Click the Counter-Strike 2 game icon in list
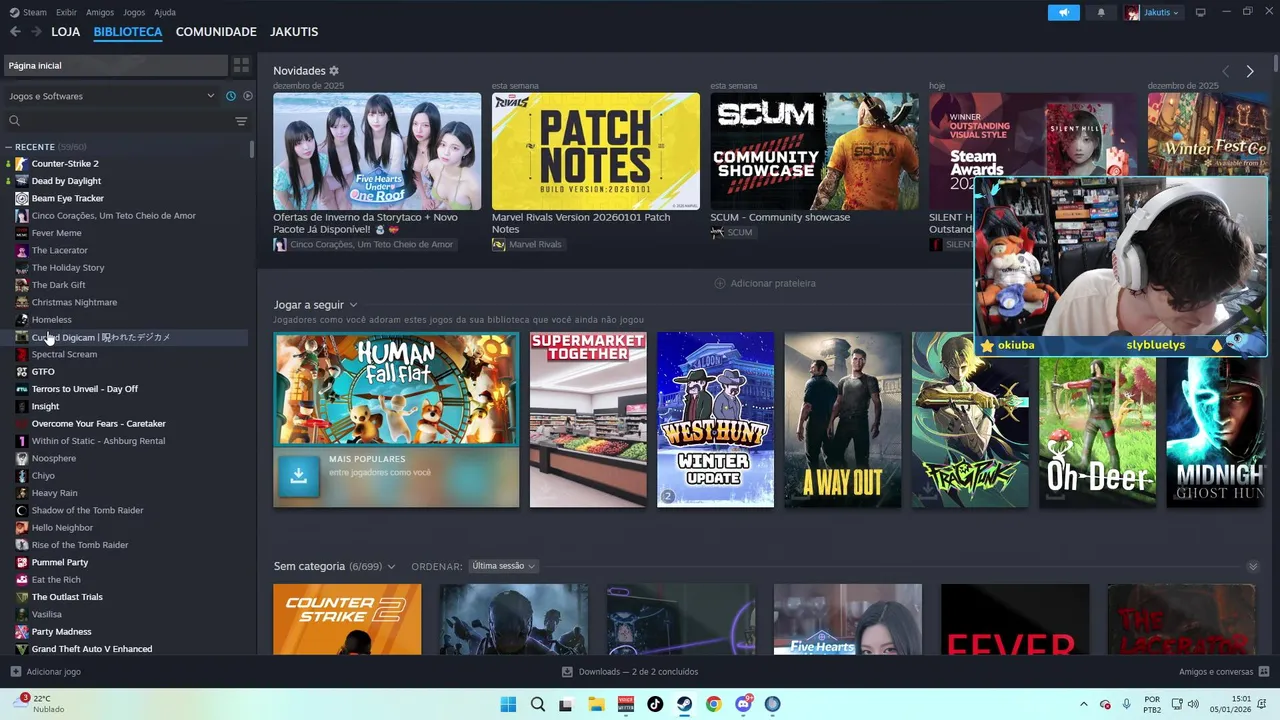1280x720 pixels. (22, 164)
